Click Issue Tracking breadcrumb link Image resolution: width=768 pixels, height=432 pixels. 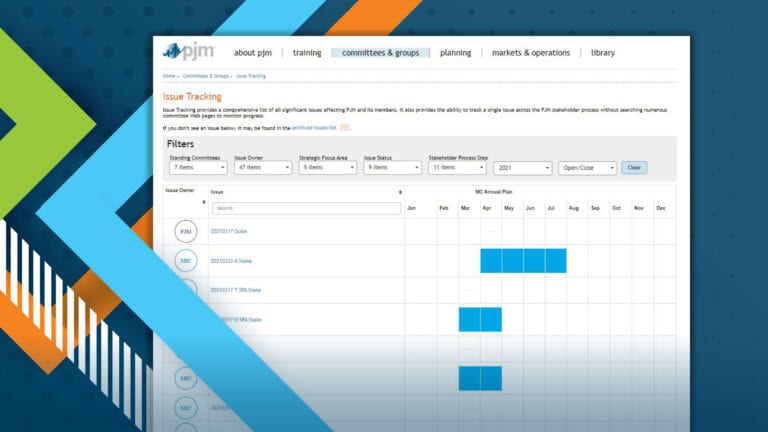click(251, 76)
